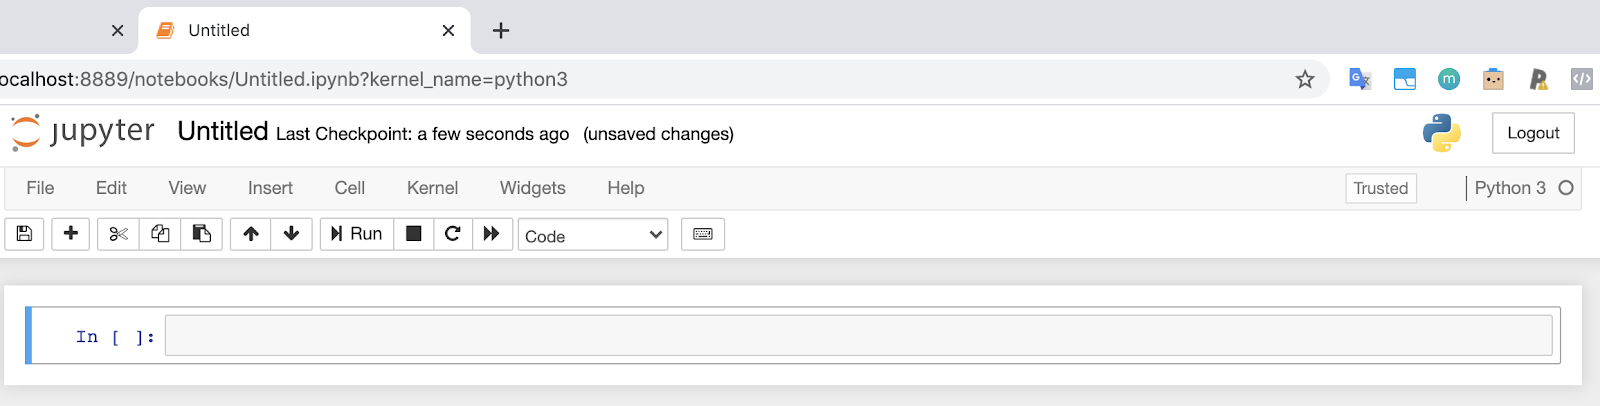Paste cells below icon
1600x406 pixels.
coord(201,234)
